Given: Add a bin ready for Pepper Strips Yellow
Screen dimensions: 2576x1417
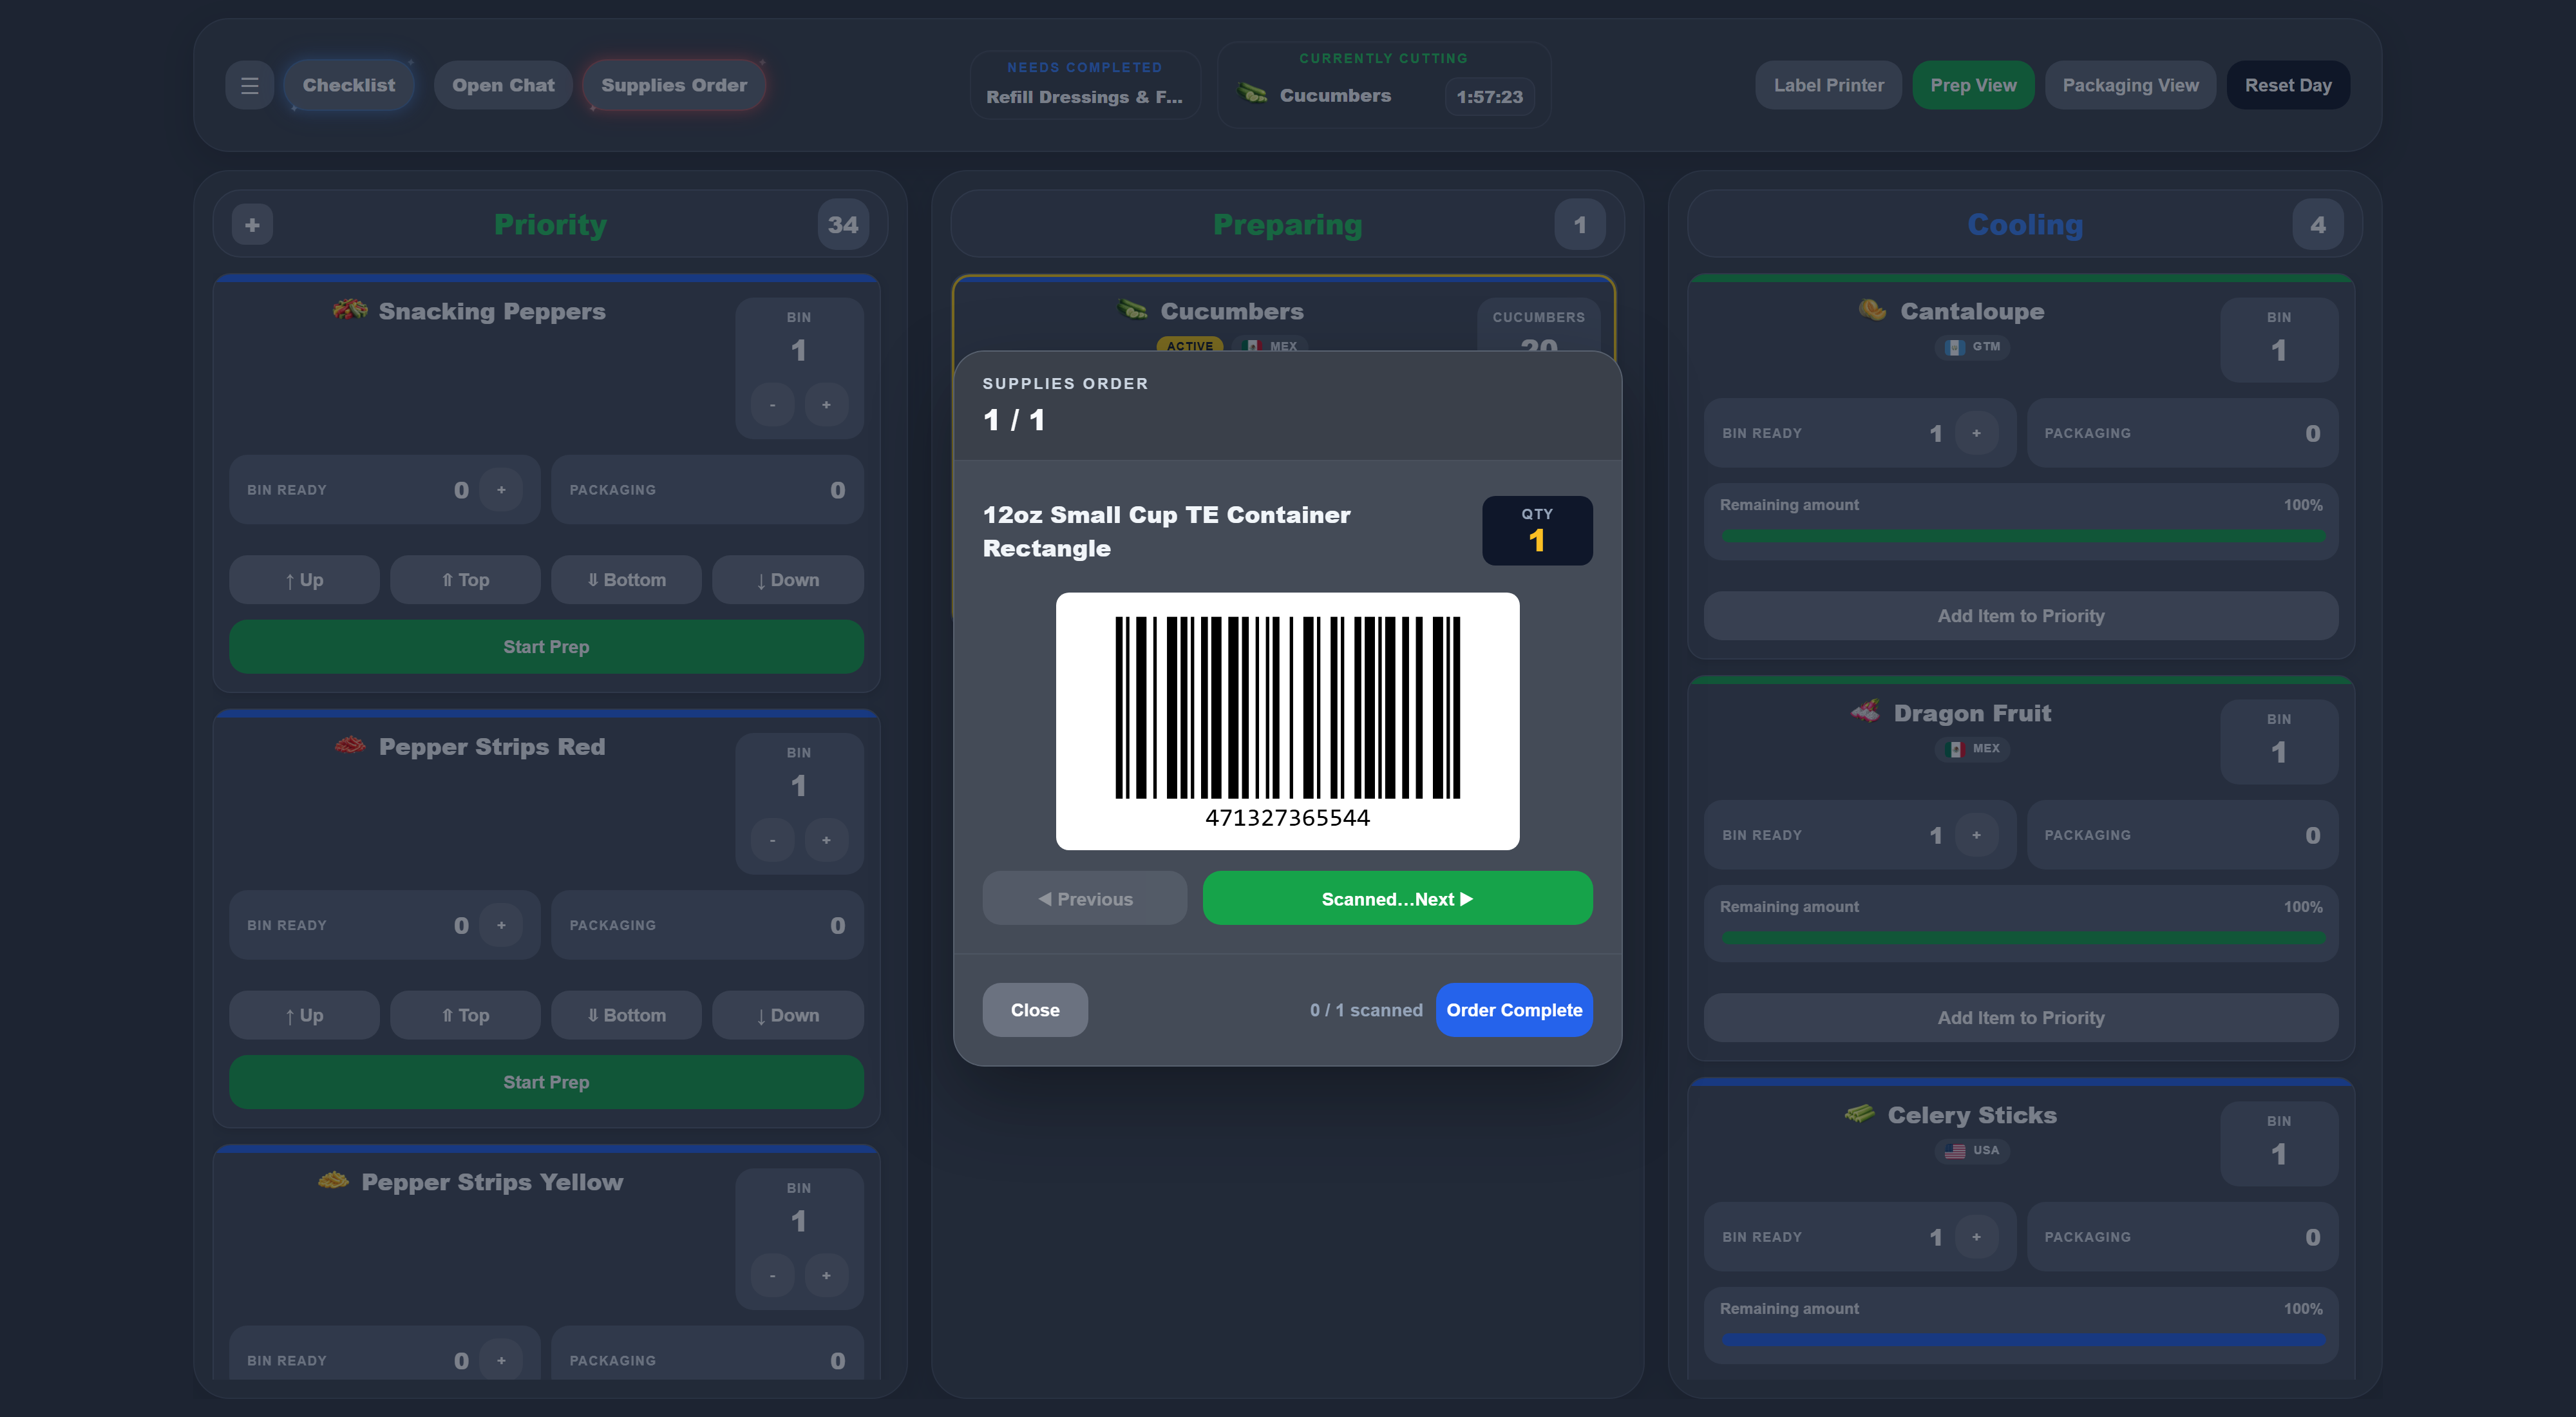Looking at the screenshot, I should pyautogui.click(x=501, y=1361).
